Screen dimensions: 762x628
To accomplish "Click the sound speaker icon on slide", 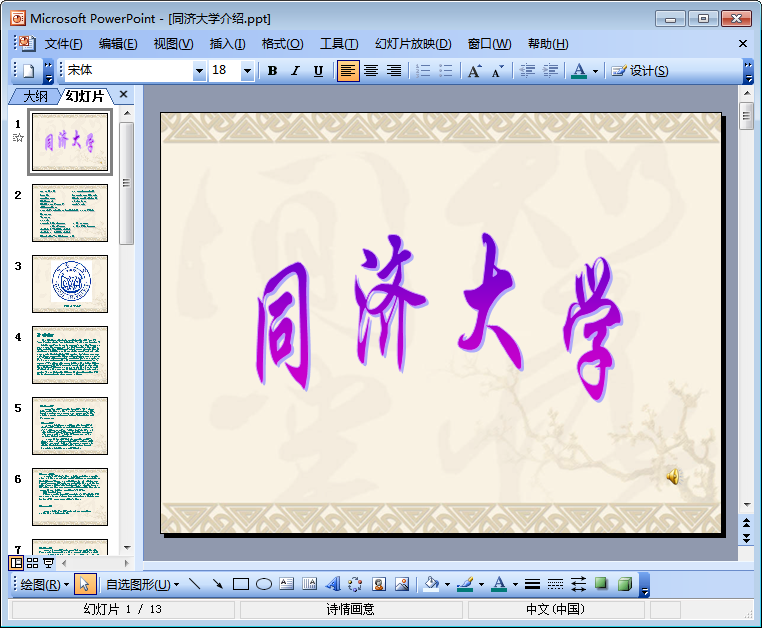I will point(673,477).
